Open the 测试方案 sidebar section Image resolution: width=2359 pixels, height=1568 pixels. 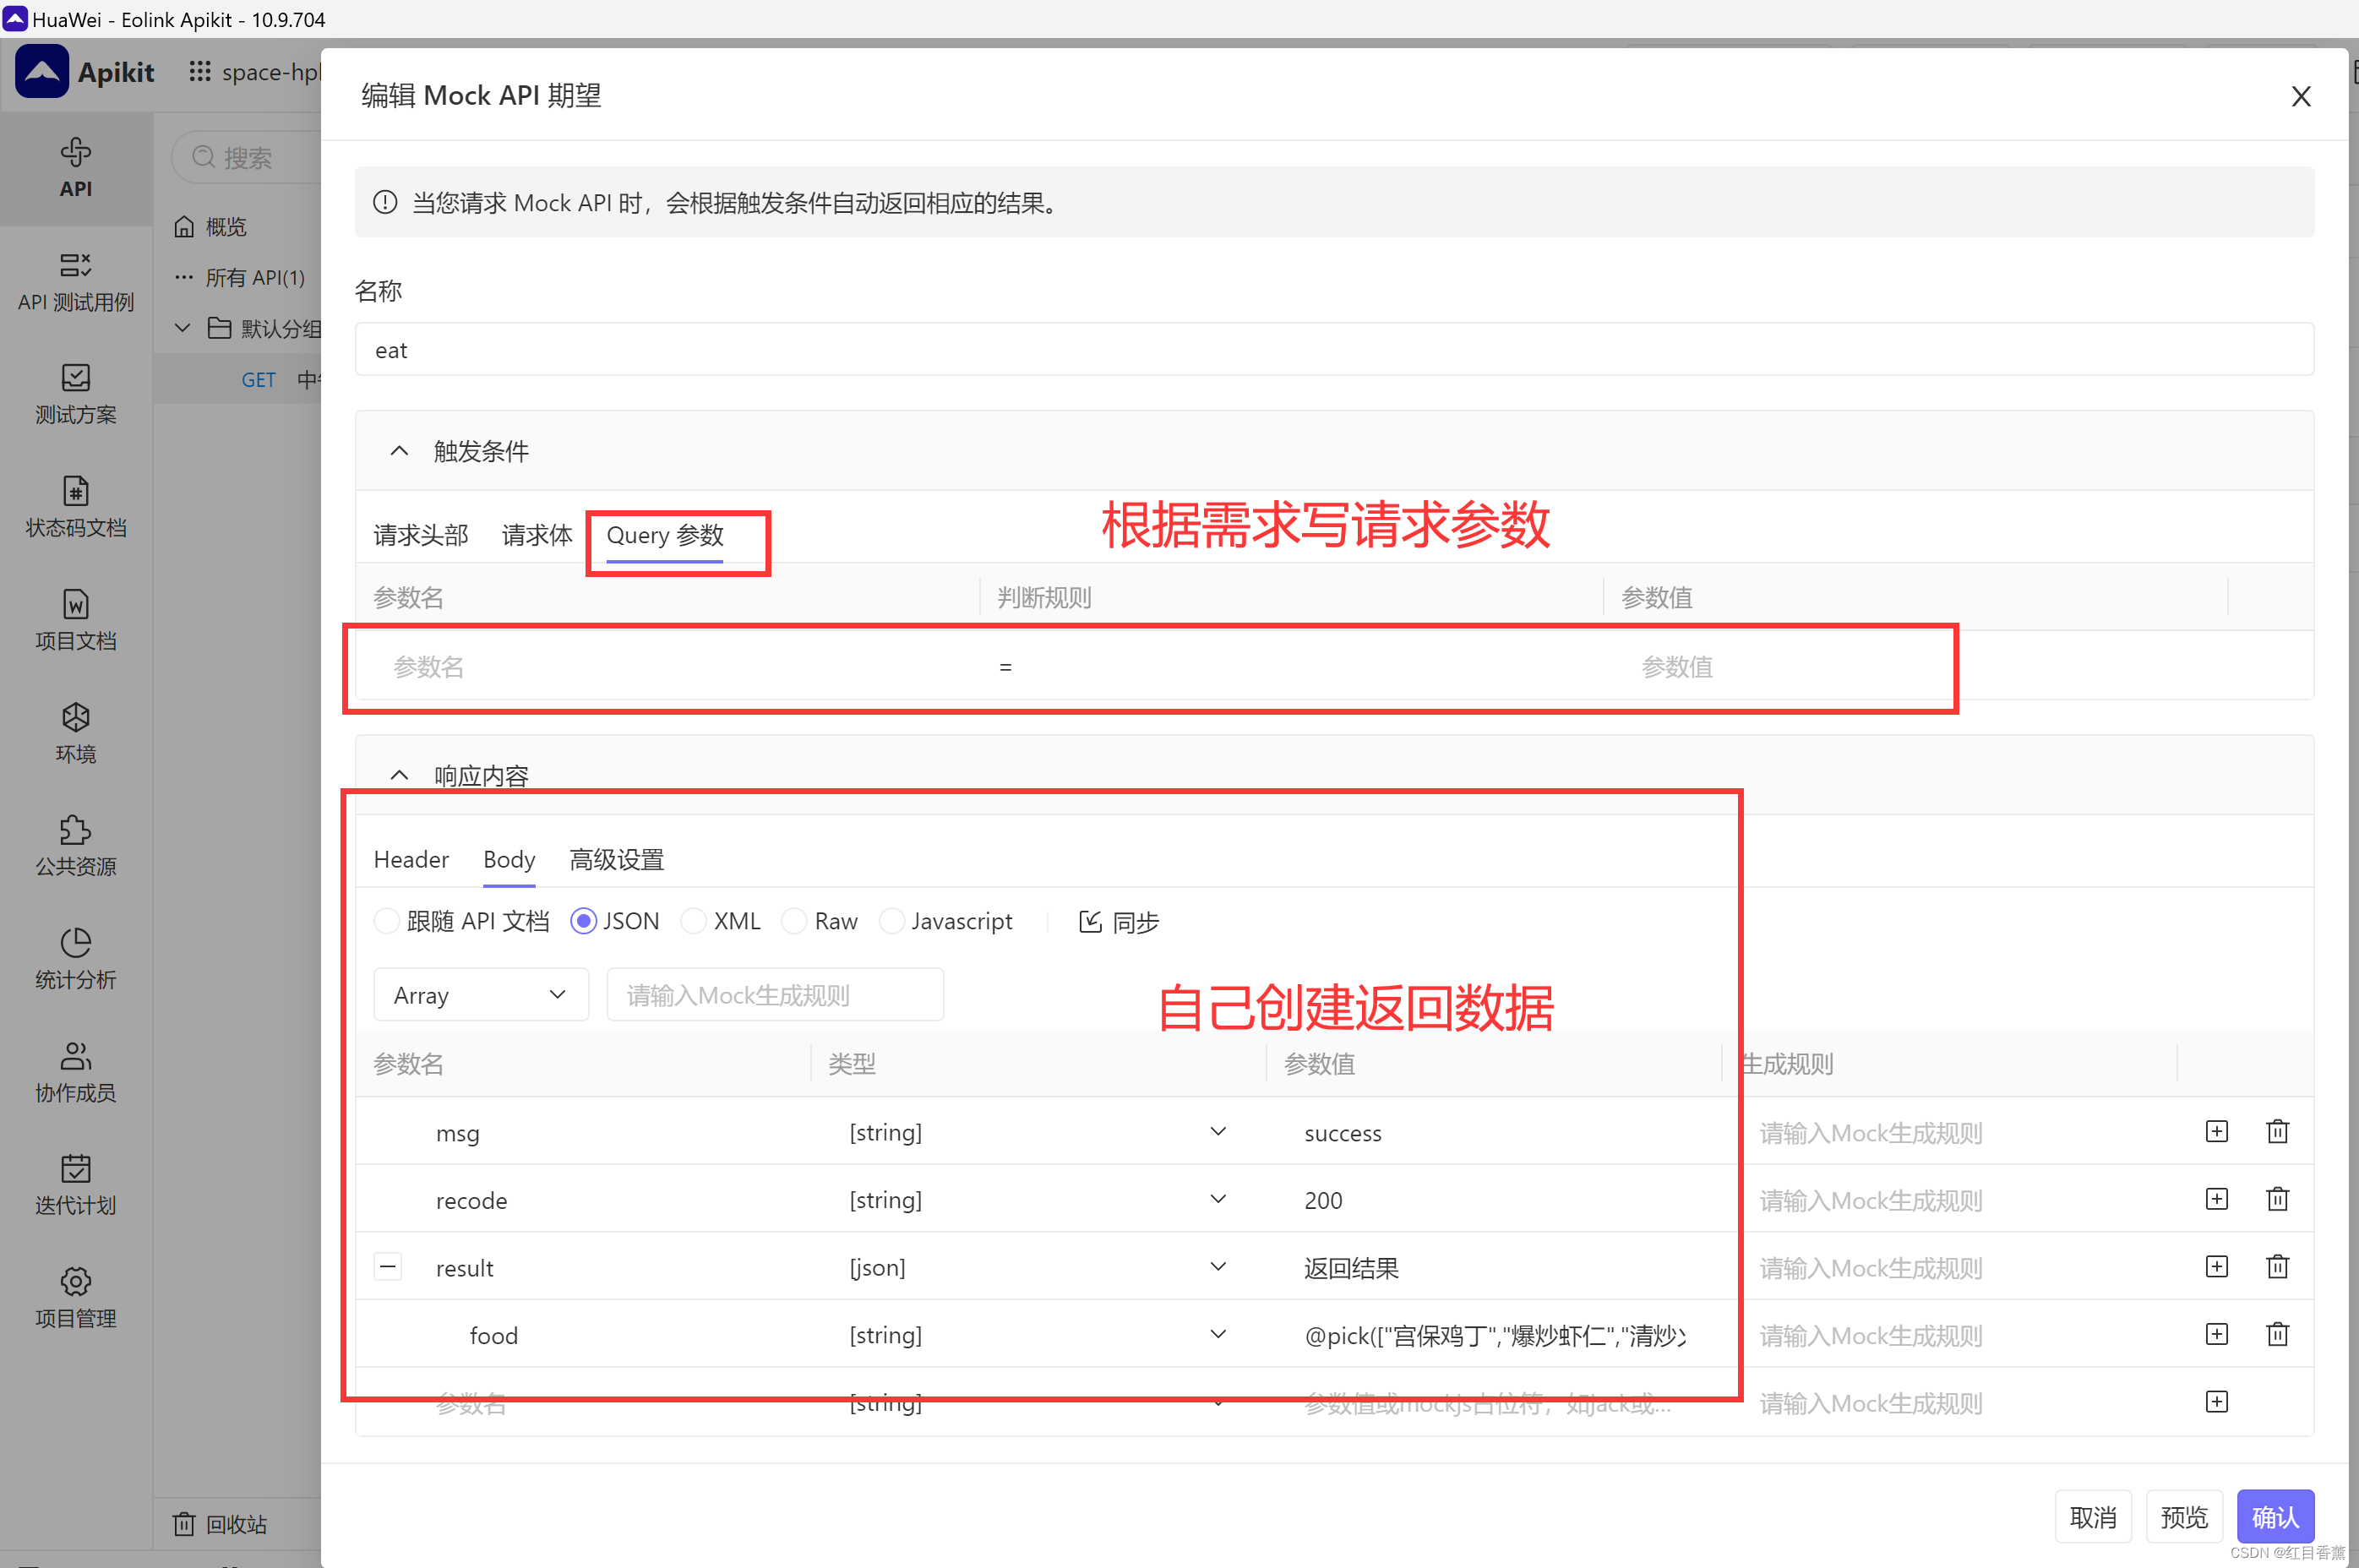[75, 393]
